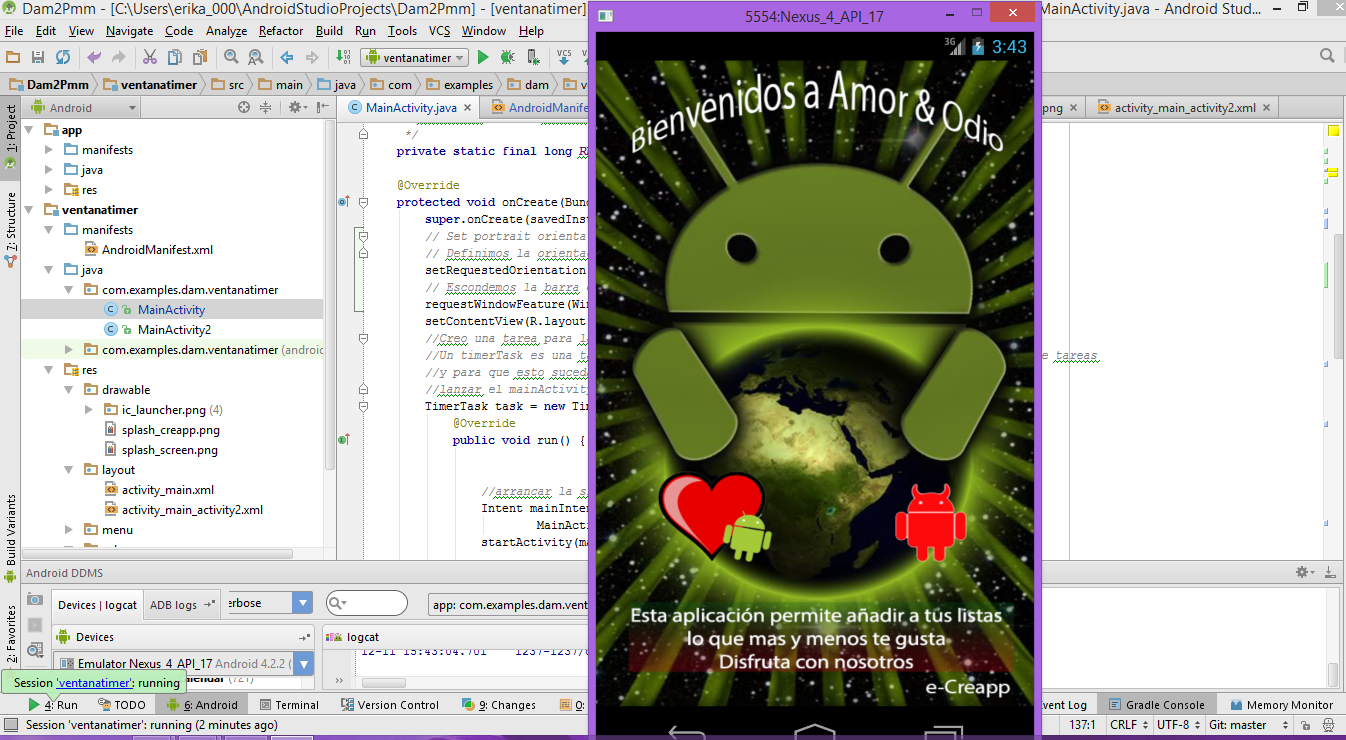Screen dimensions: 1346x740
Task: Open the Gradle Console tool window
Action: point(1156,705)
